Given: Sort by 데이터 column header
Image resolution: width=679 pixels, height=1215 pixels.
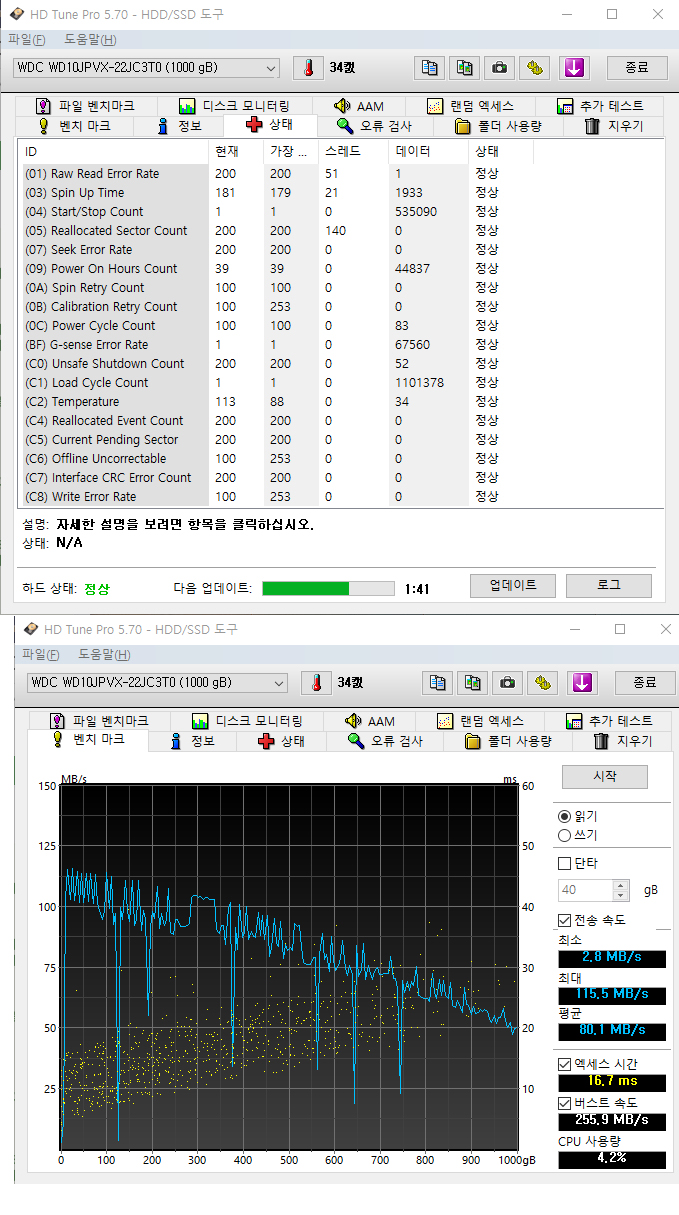Looking at the screenshot, I should tap(429, 152).
